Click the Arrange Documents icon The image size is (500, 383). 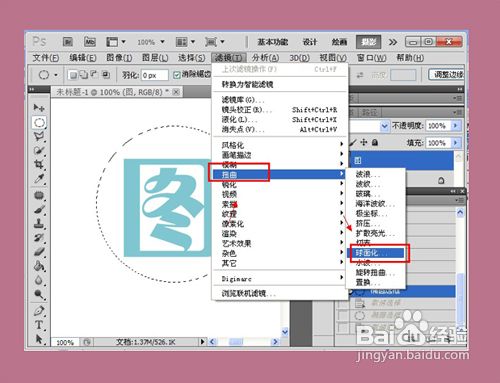182,42
